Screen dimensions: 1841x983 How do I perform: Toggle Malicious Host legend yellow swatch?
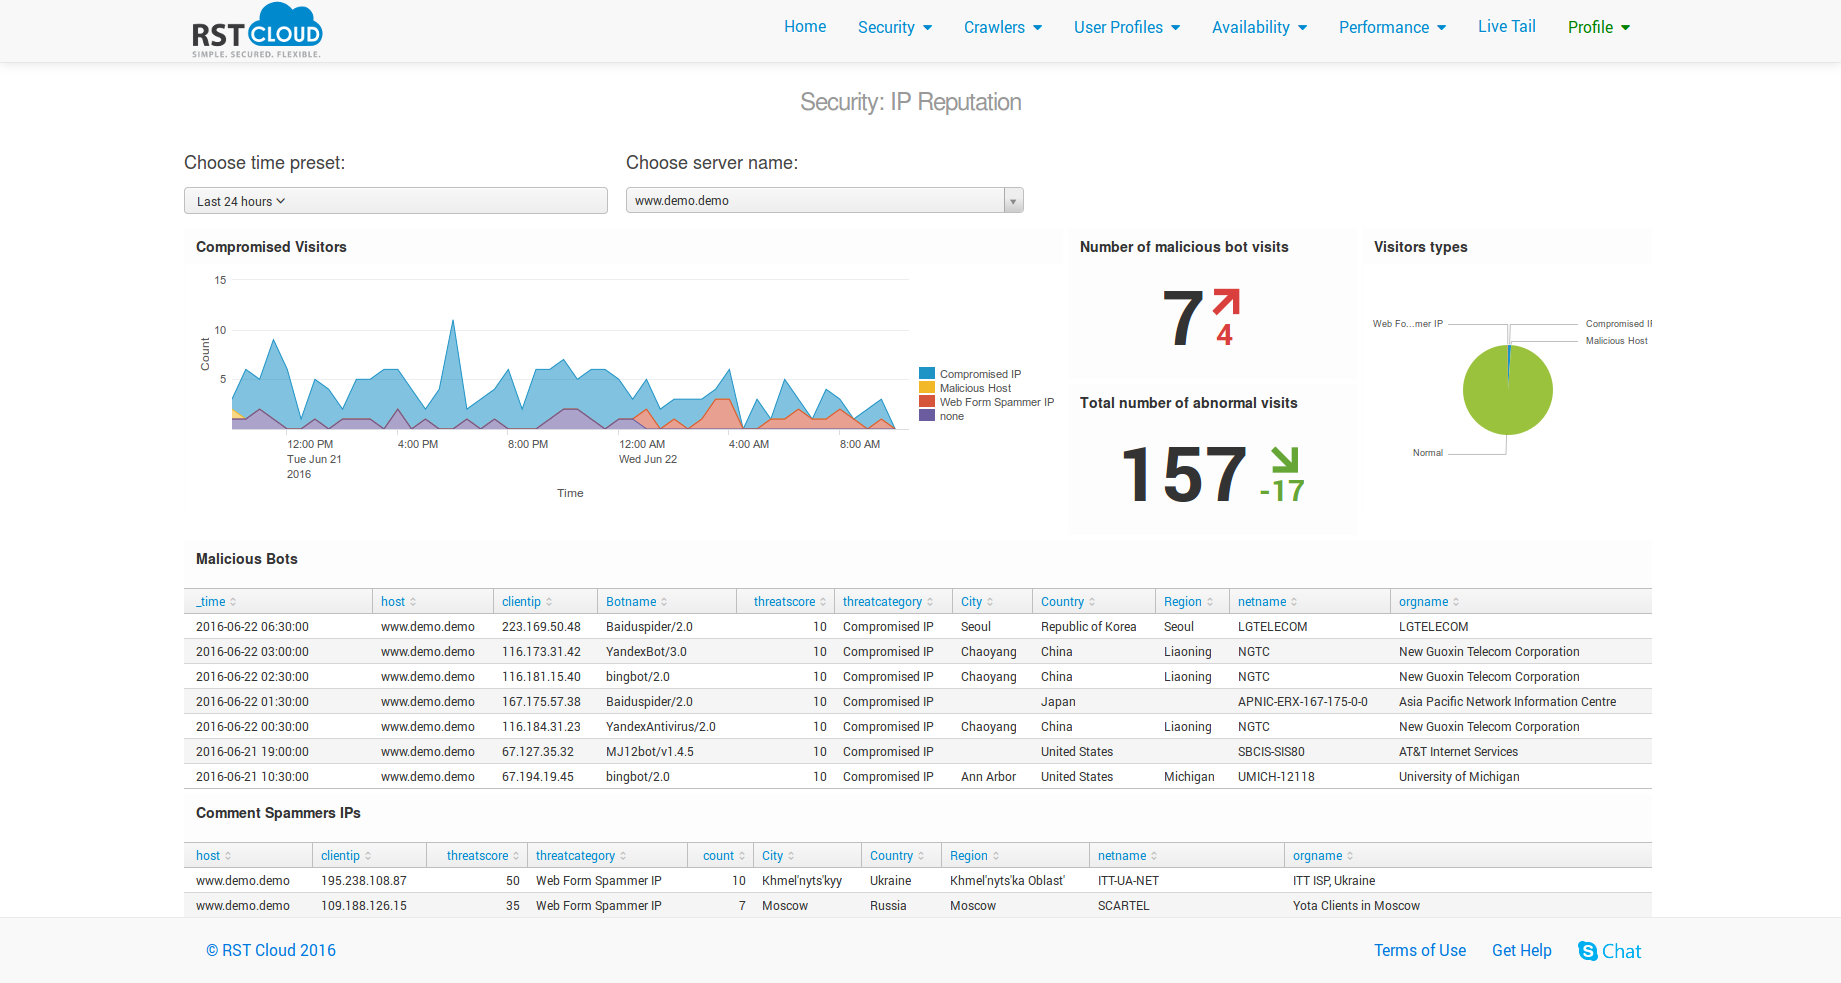tap(927, 388)
